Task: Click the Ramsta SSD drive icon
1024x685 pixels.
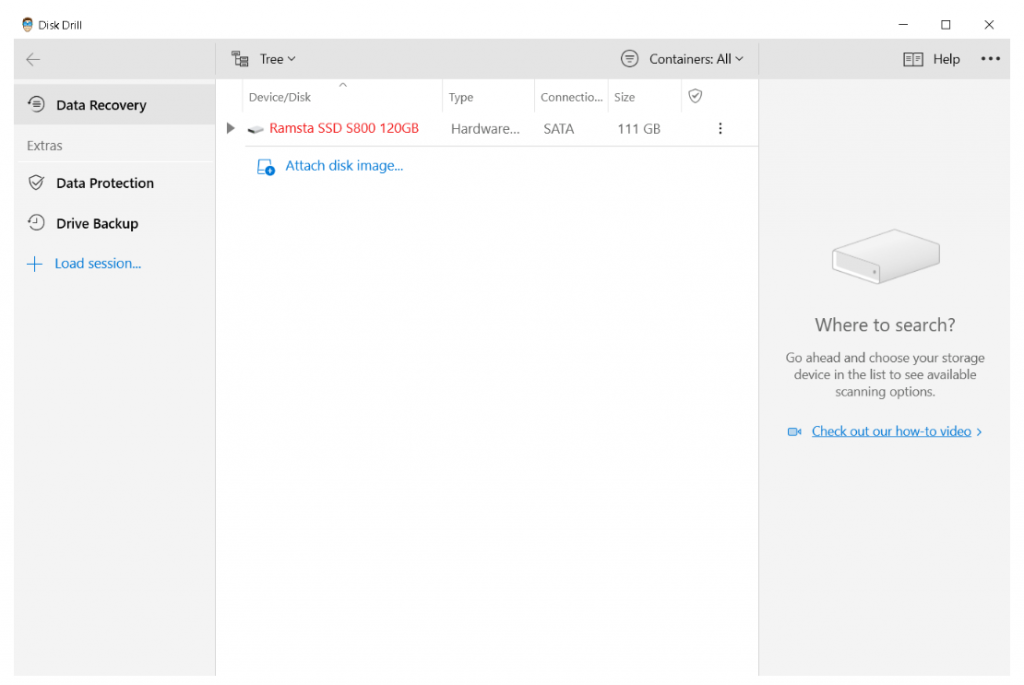Action: click(x=256, y=130)
